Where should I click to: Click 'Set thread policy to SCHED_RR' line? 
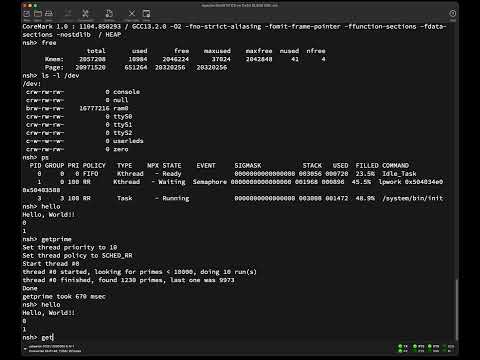[x=77, y=255]
